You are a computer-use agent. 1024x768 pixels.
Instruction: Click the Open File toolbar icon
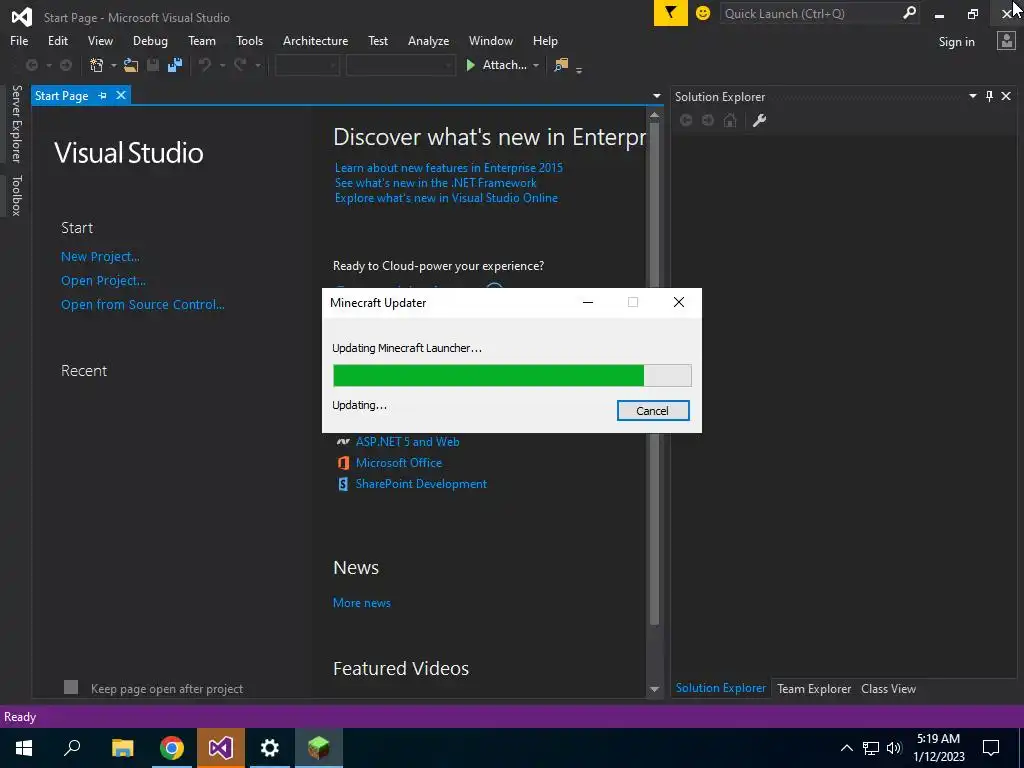pos(131,65)
